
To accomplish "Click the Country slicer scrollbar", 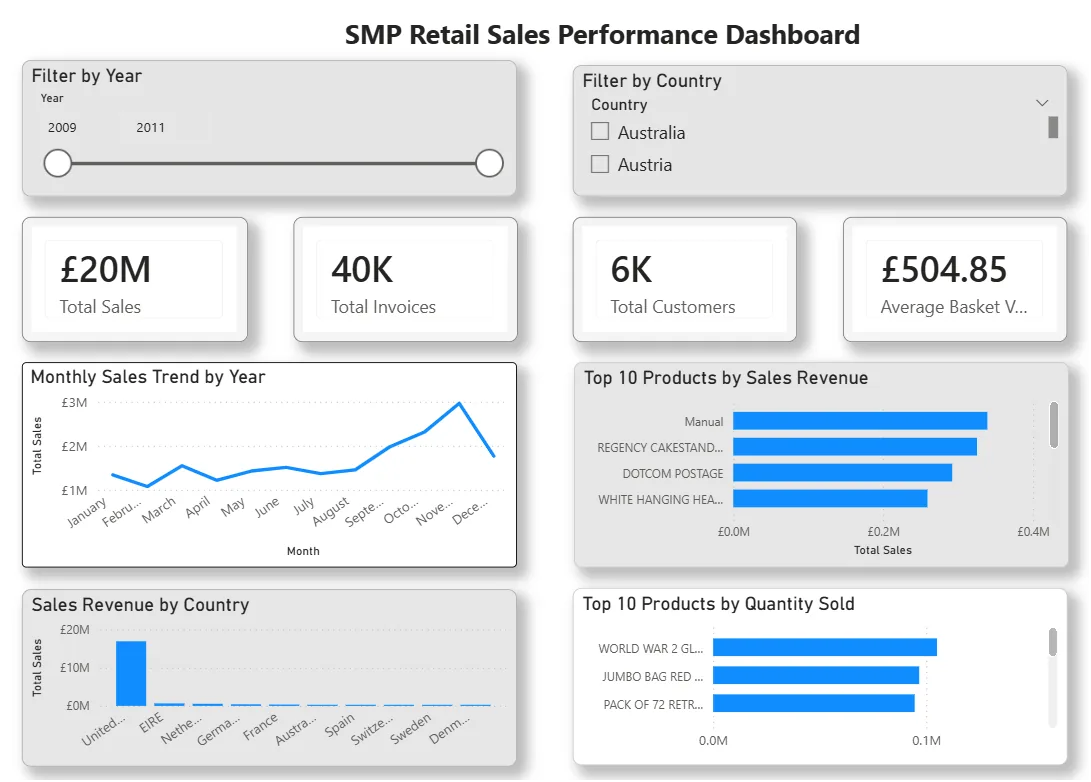I will pos(1053,127).
